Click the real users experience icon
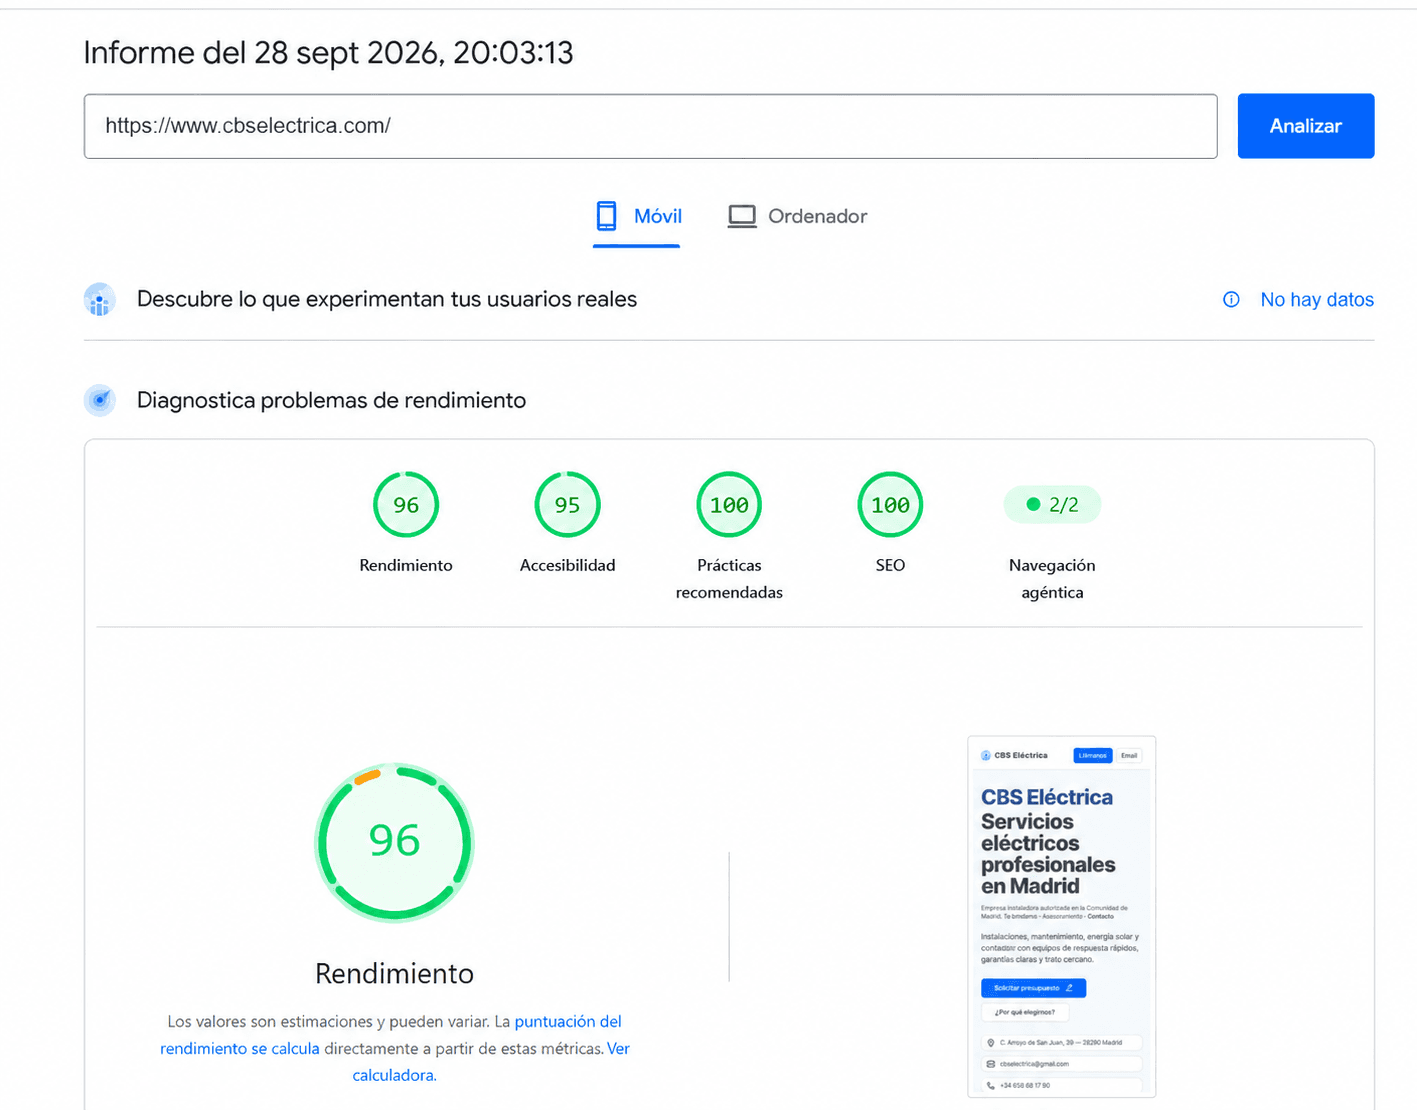 click(100, 299)
